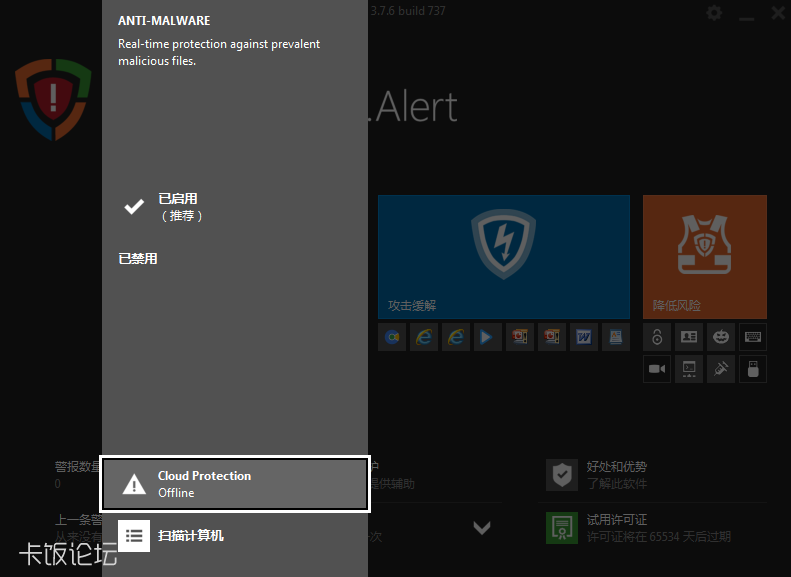Open the orange 降低风险 risk reduction tile
Image resolution: width=791 pixels, height=577 pixels.
coord(704,256)
